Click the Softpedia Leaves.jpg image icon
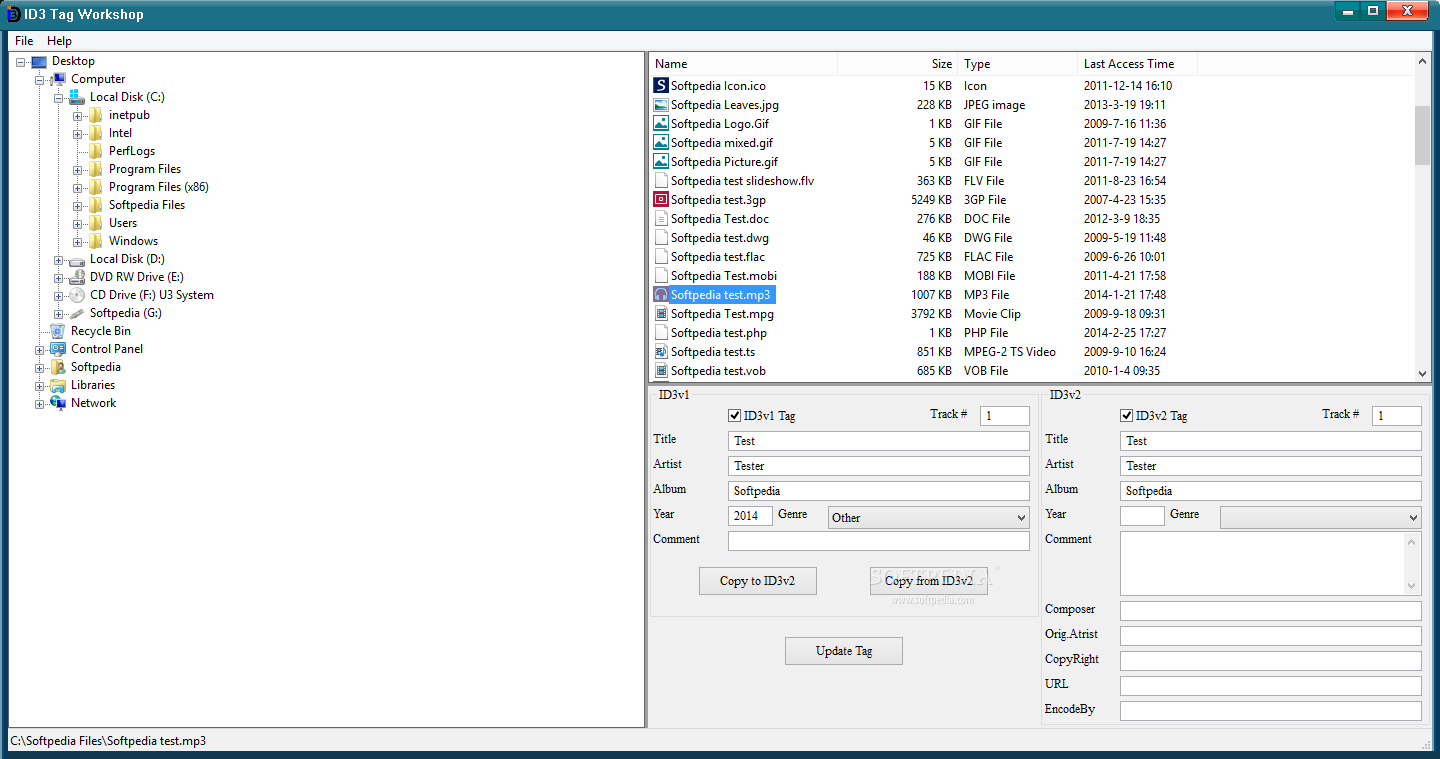 click(x=660, y=105)
